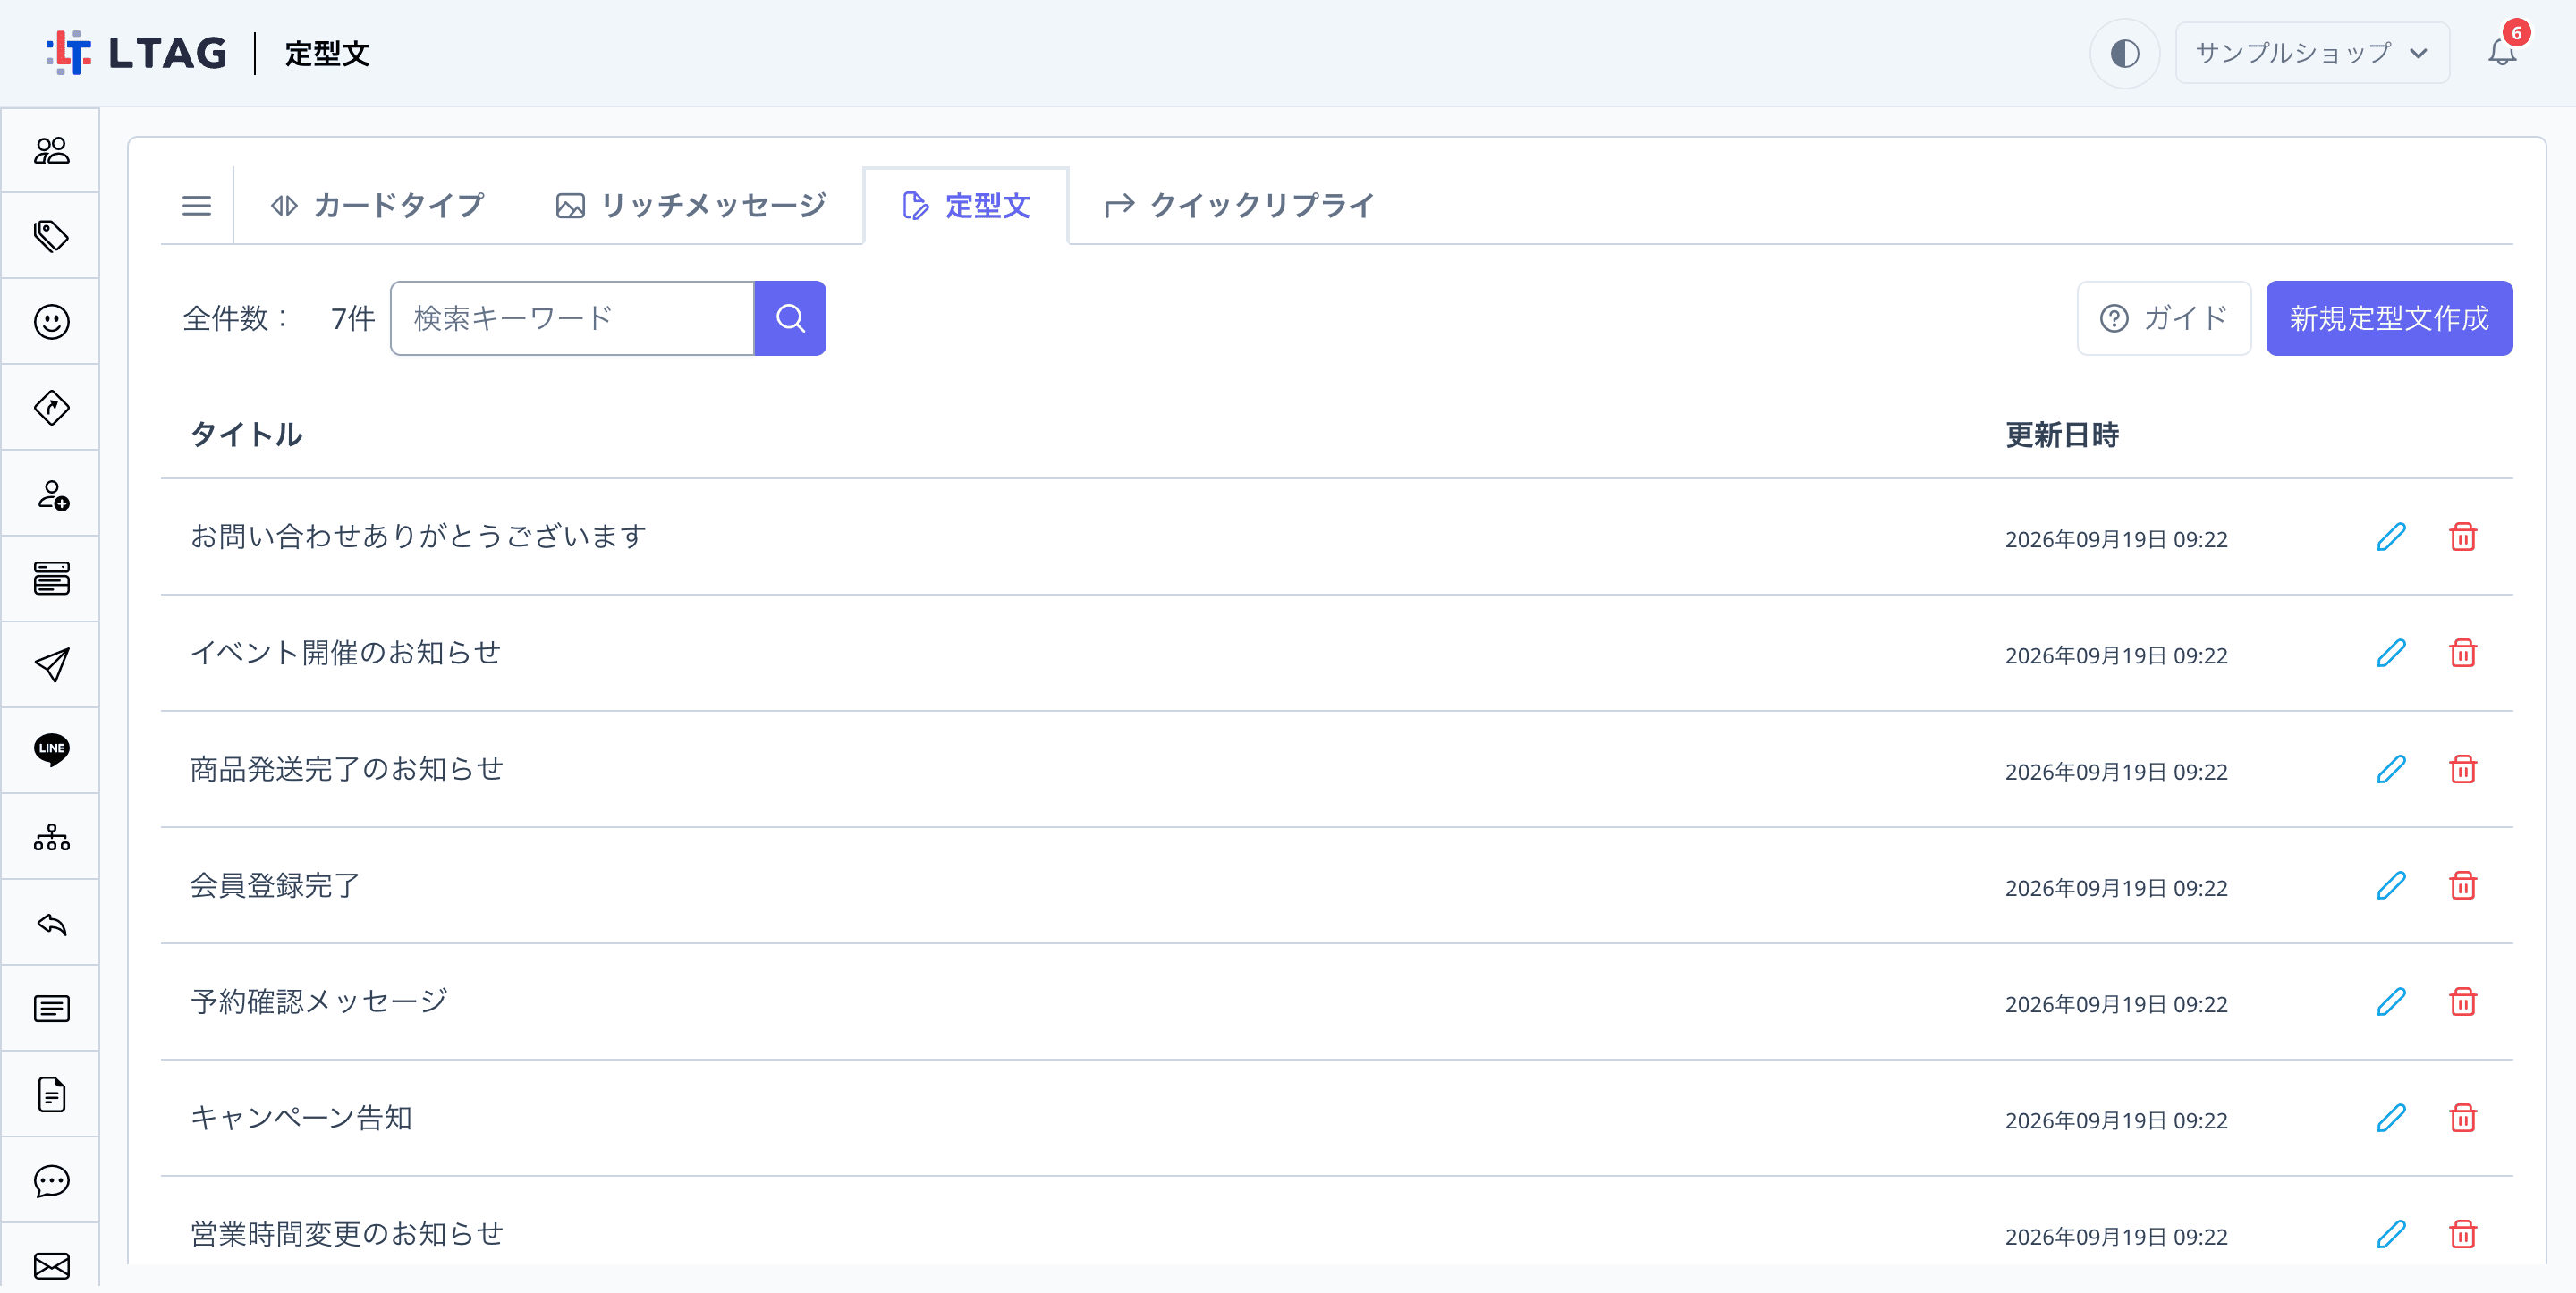Screen dimensions: 2576x1293
Task: Toggle dark mode contrast button
Action: (x=2124, y=53)
